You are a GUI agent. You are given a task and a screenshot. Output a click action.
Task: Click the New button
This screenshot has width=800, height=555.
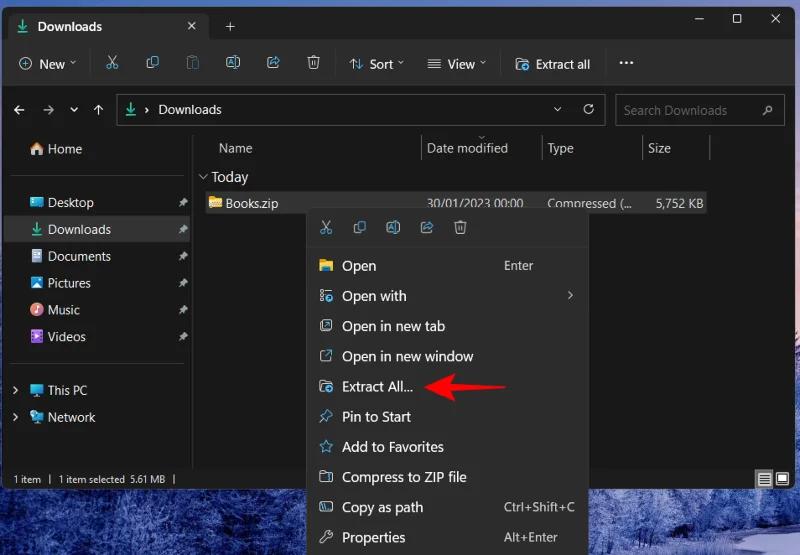(x=43, y=64)
